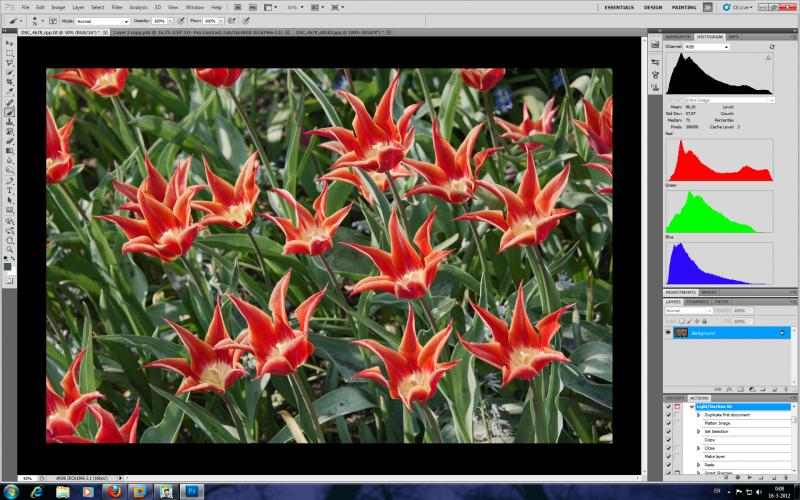Toggle check for Set Selection step
This screenshot has height=500, width=800.
click(x=668, y=432)
